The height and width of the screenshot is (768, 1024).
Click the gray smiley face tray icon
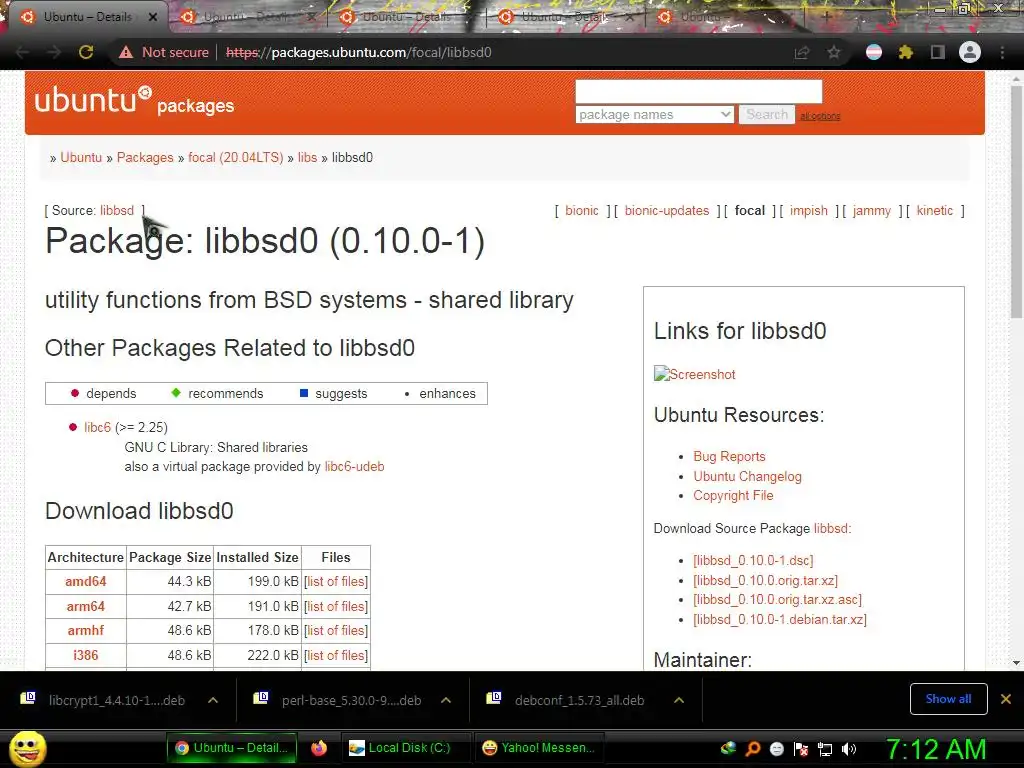(776, 749)
